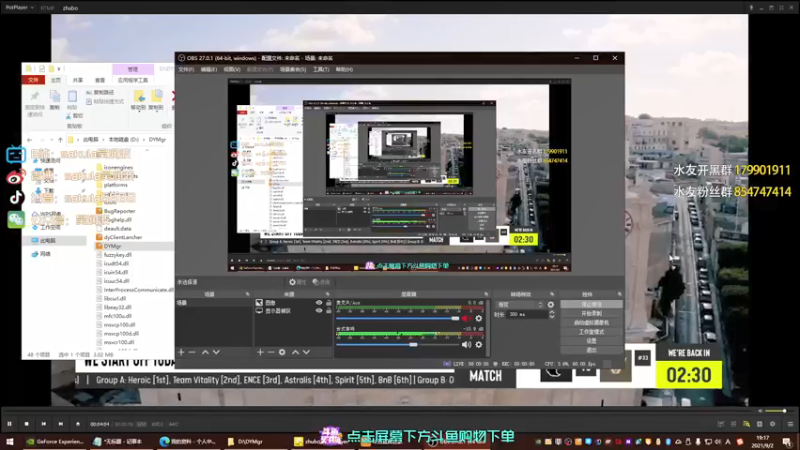Click 属性 button above the scenes panel

tap(297, 282)
